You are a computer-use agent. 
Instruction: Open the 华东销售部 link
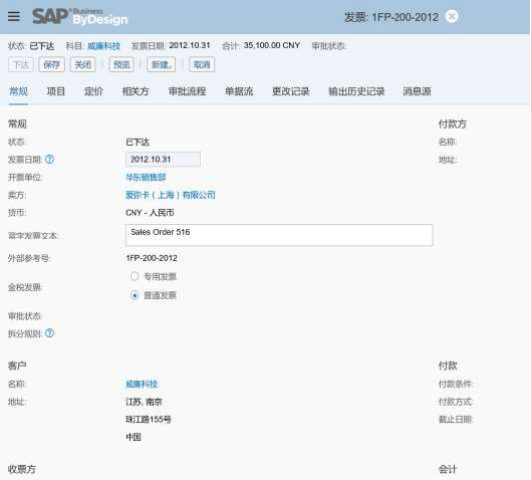pos(146,177)
